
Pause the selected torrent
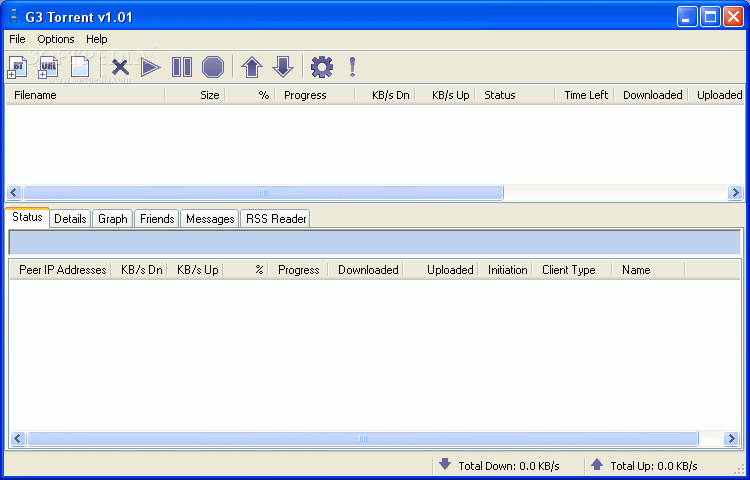click(182, 67)
